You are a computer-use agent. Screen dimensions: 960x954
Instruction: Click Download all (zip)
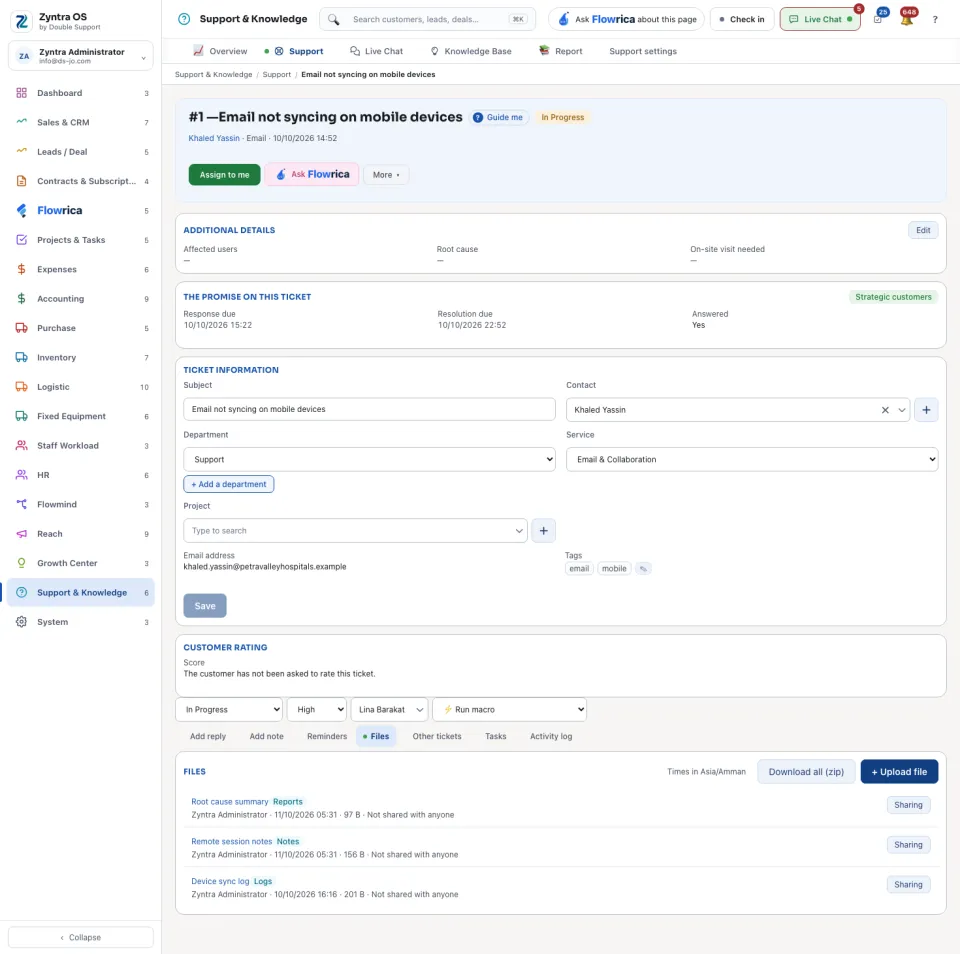pyautogui.click(x=806, y=772)
